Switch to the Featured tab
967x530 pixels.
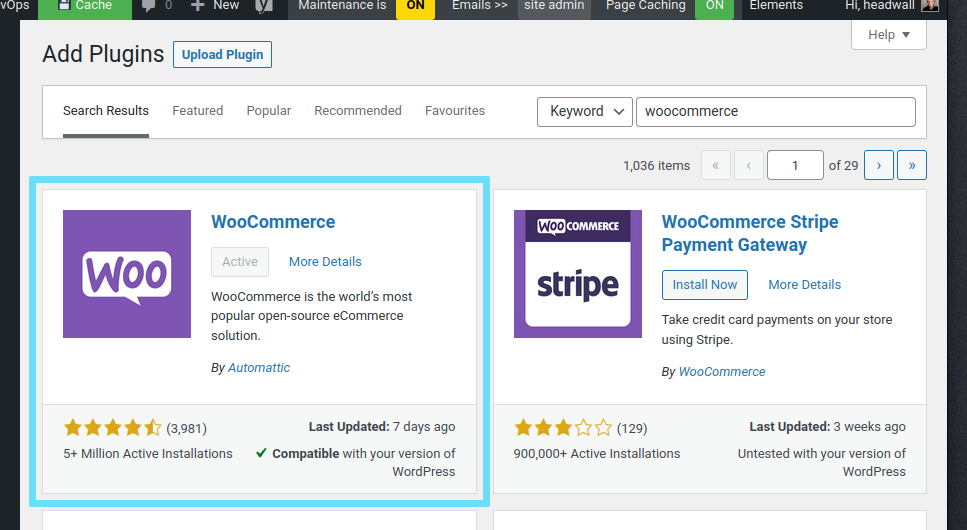click(x=197, y=111)
